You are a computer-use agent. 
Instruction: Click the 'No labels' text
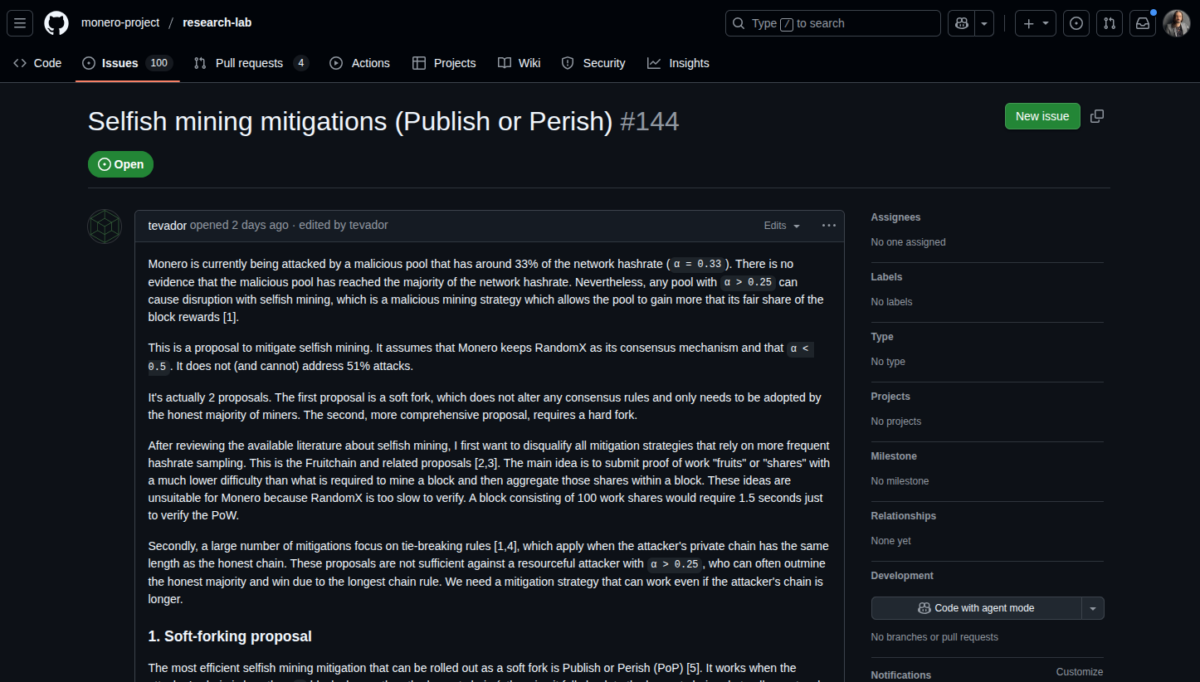892,302
